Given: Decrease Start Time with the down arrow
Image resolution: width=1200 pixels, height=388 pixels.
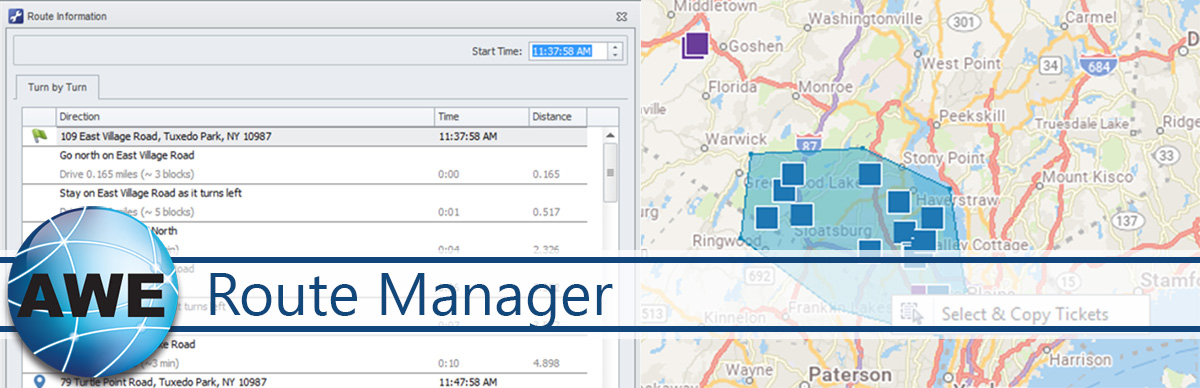Looking at the screenshot, I should coord(615,55).
